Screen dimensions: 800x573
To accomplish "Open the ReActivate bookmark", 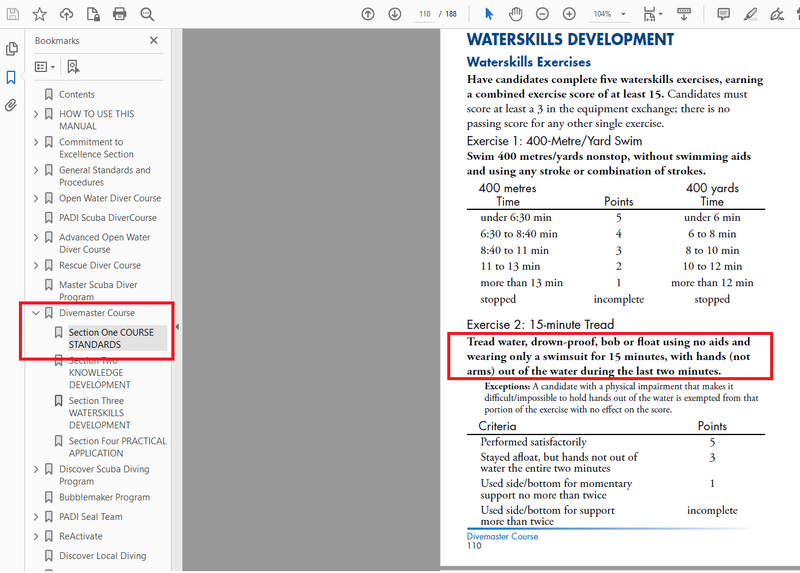I will click(x=80, y=536).
